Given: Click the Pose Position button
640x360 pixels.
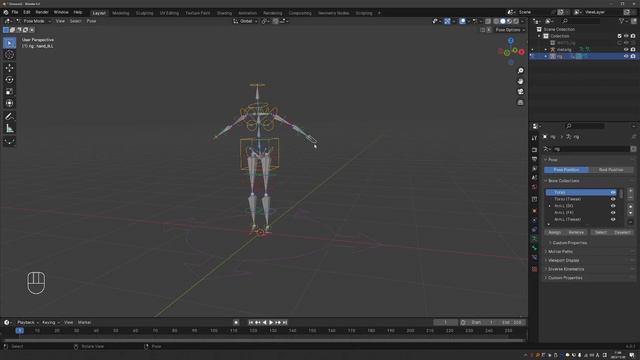Looking at the screenshot, I should click(x=566, y=170).
